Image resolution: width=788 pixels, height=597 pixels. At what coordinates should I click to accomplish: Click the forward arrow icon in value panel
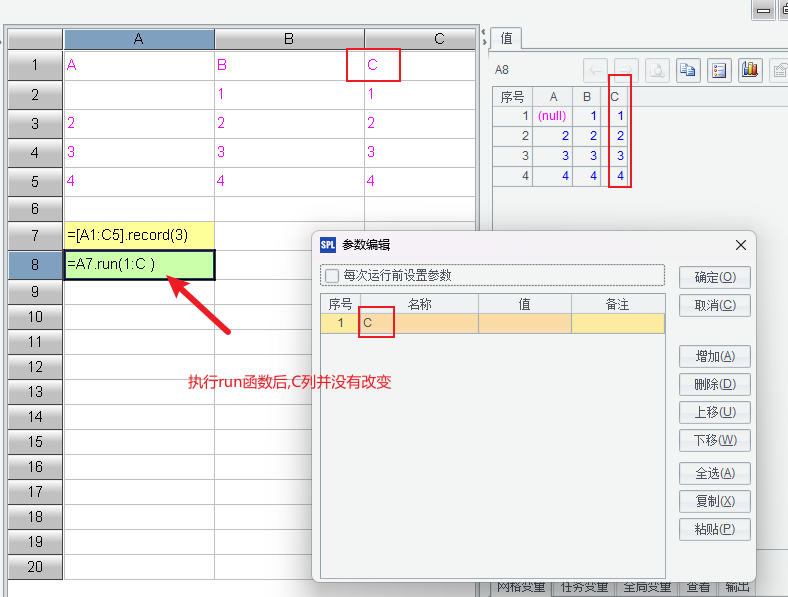pos(626,70)
